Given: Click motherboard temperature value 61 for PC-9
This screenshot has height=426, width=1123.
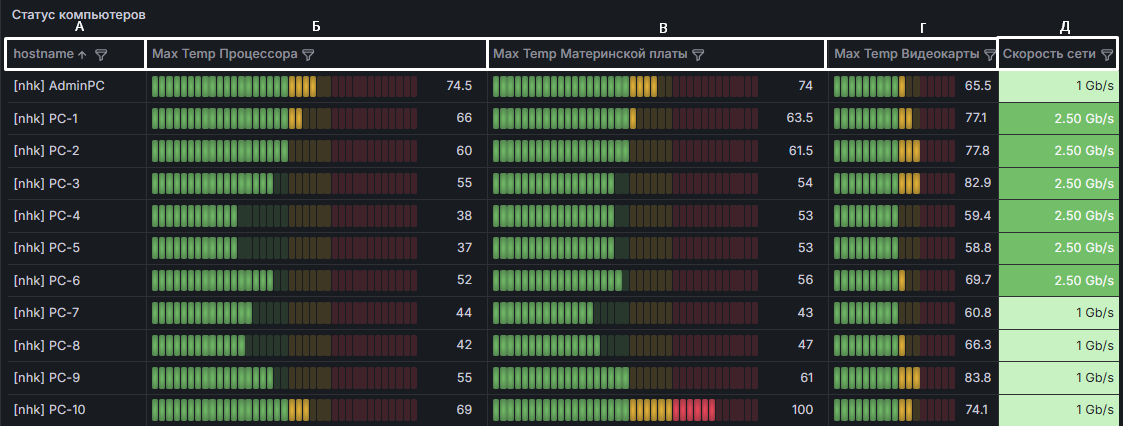Looking at the screenshot, I should [806, 377].
